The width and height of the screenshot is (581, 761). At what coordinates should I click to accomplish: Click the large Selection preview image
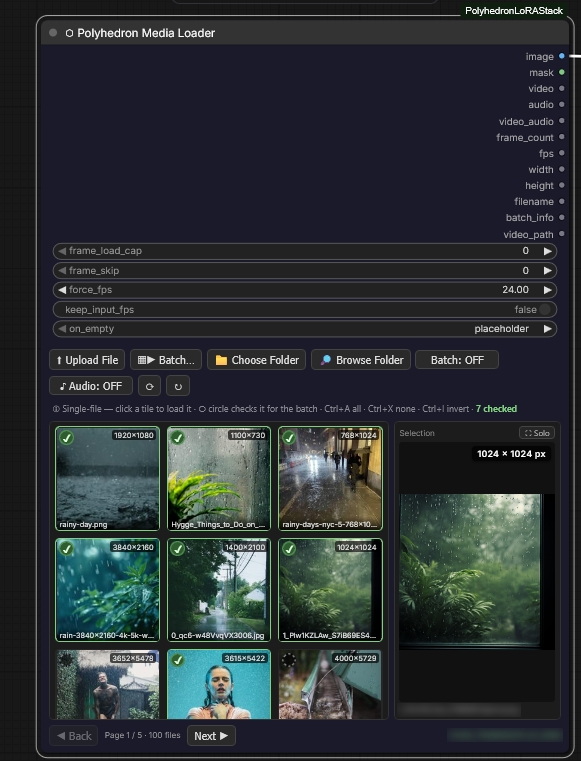[x=477, y=572]
